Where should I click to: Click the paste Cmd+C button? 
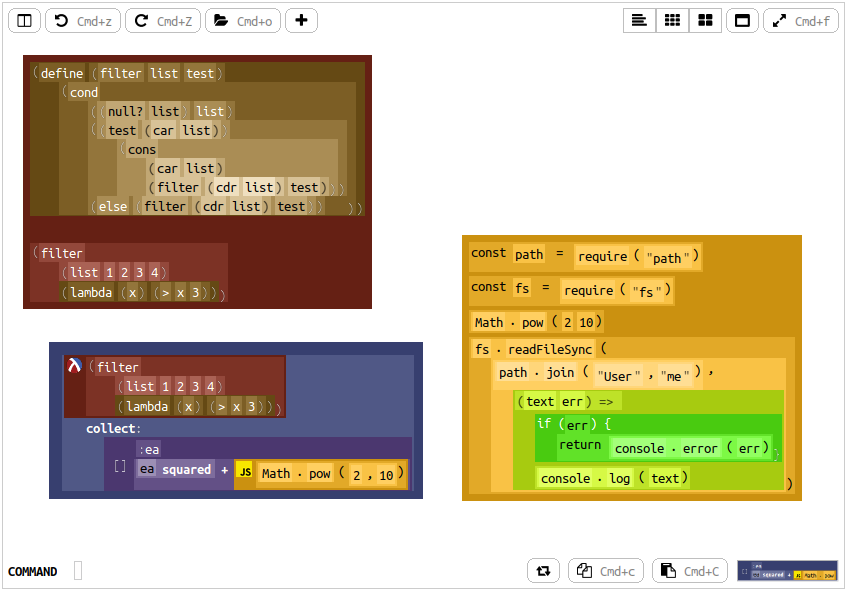tap(690, 571)
